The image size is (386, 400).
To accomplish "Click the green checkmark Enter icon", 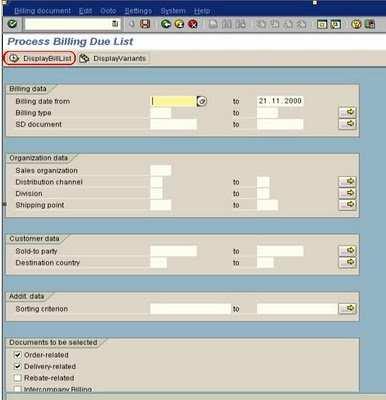I will point(12,24).
